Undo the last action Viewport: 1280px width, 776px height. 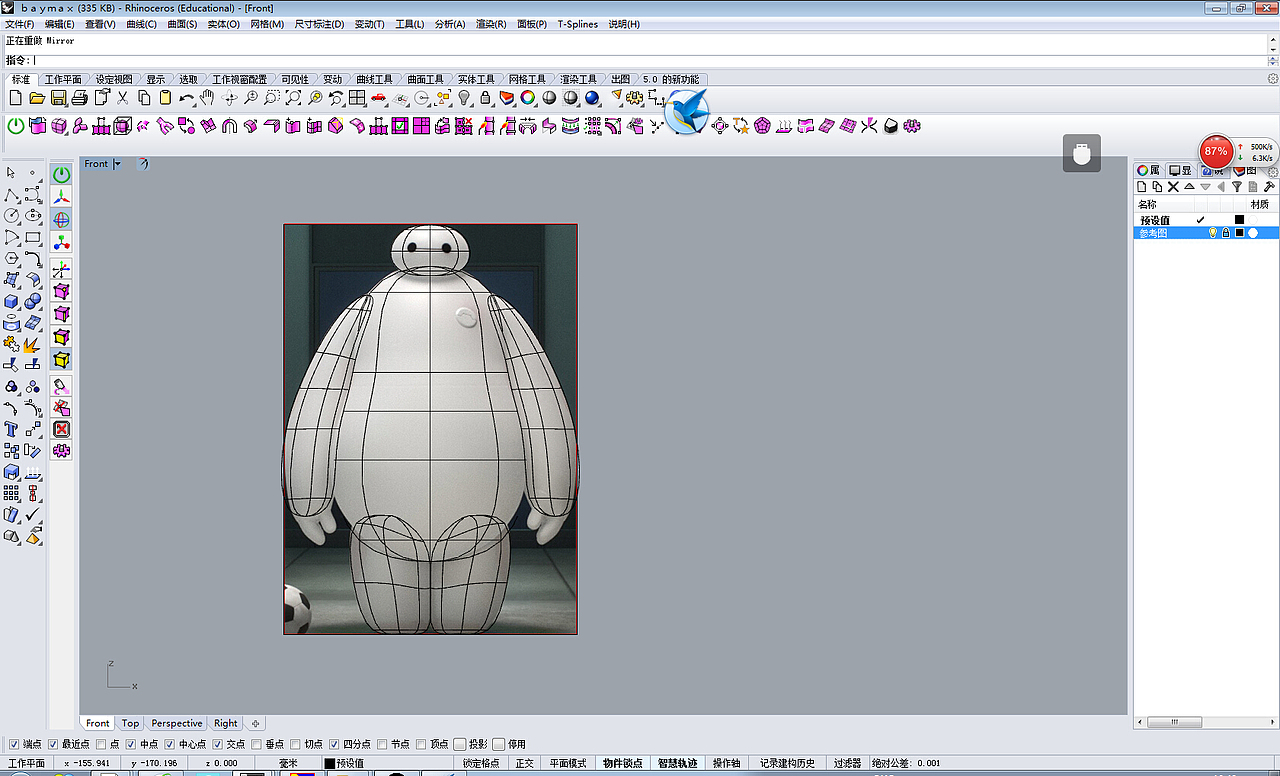[187, 98]
